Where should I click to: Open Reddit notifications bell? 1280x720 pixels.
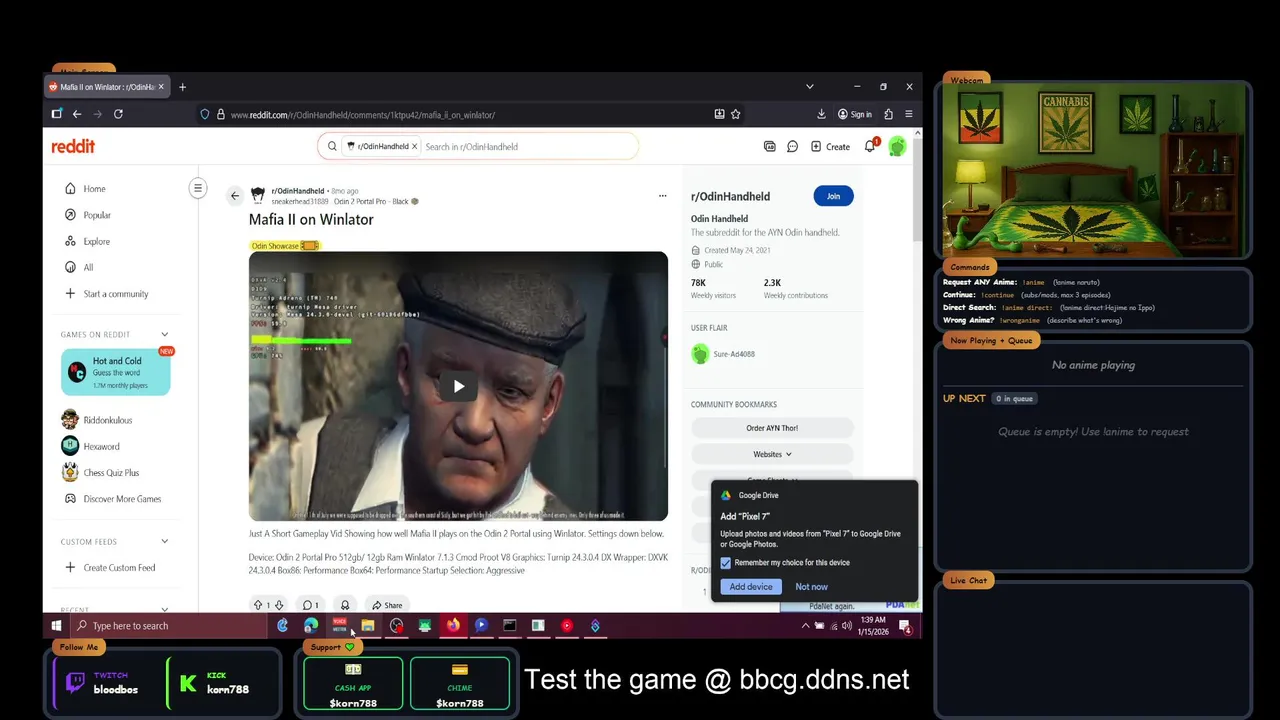pos(870,146)
